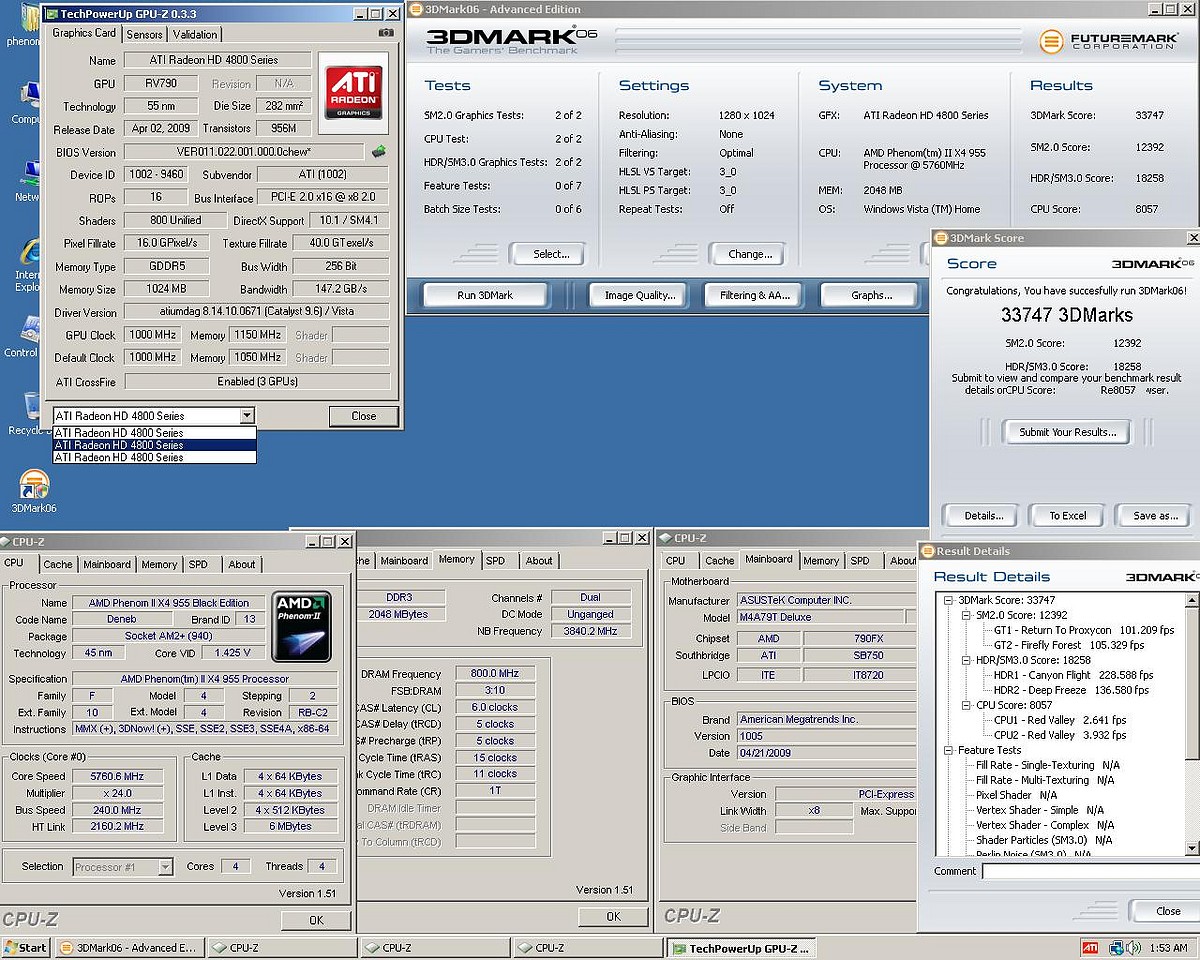The height and width of the screenshot is (960, 1200).
Task: Switch to 3DMark06 in the taskbar
Action: [128, 948]
